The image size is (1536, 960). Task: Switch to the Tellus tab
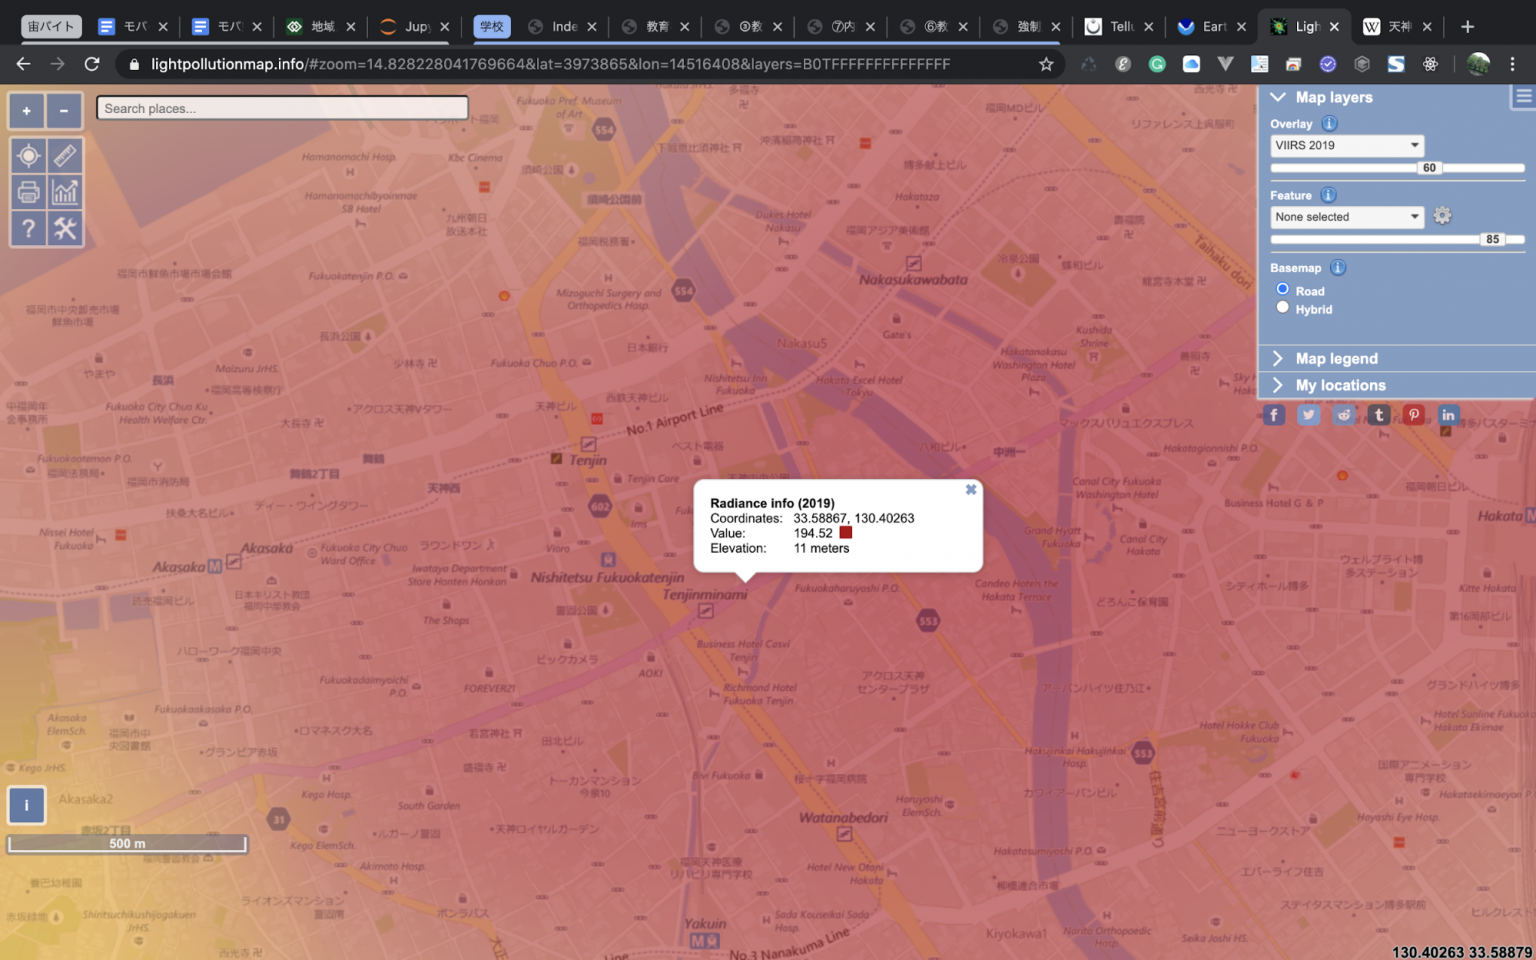click(x=1119, y=27)
